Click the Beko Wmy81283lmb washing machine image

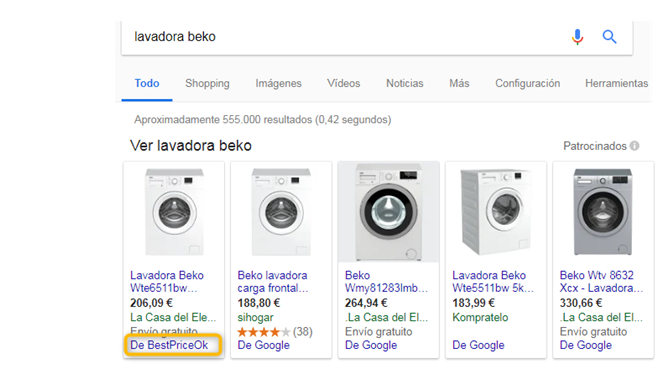point(388,212)
